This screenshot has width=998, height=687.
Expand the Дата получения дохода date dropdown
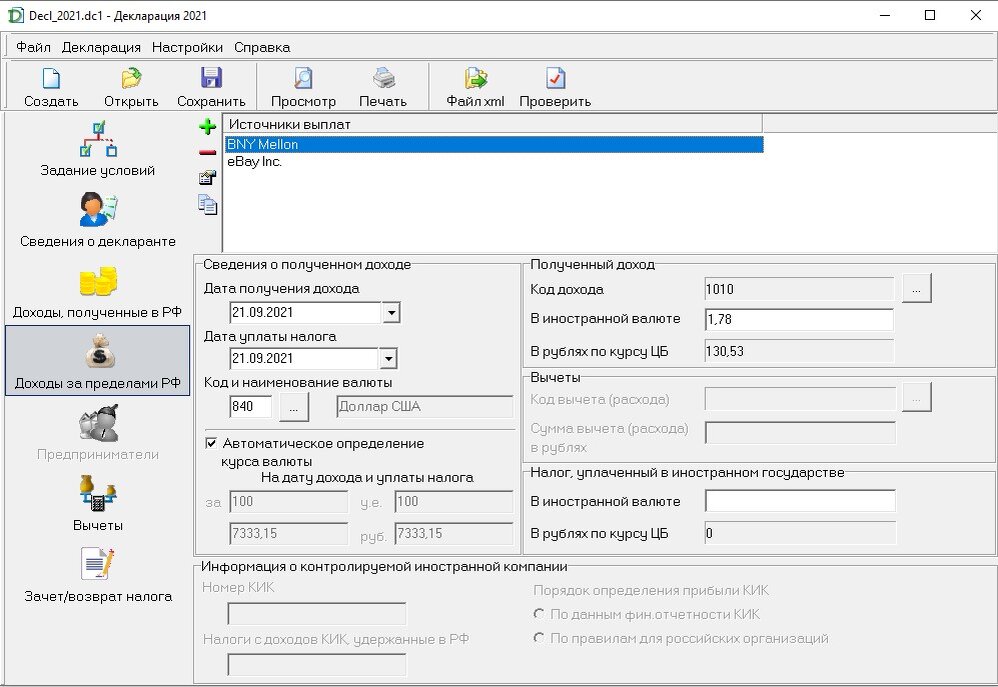pos(391,313)
